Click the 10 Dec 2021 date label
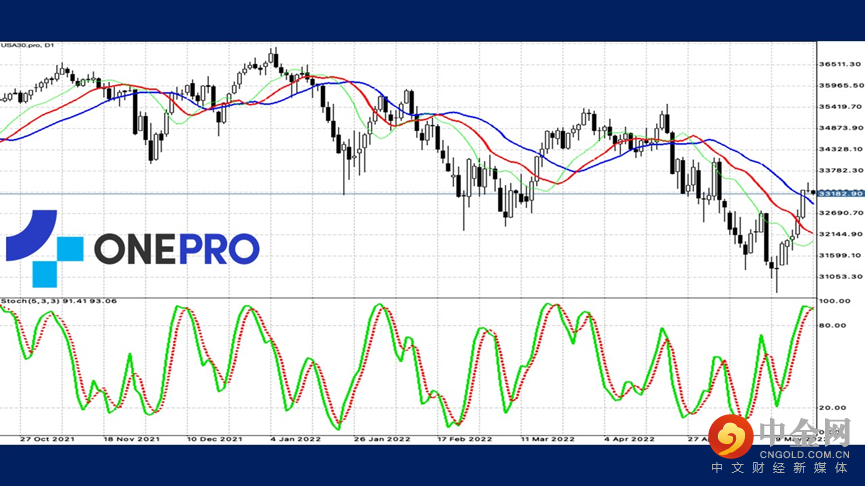This screenshot has height=486, width=865. [215, 439]
